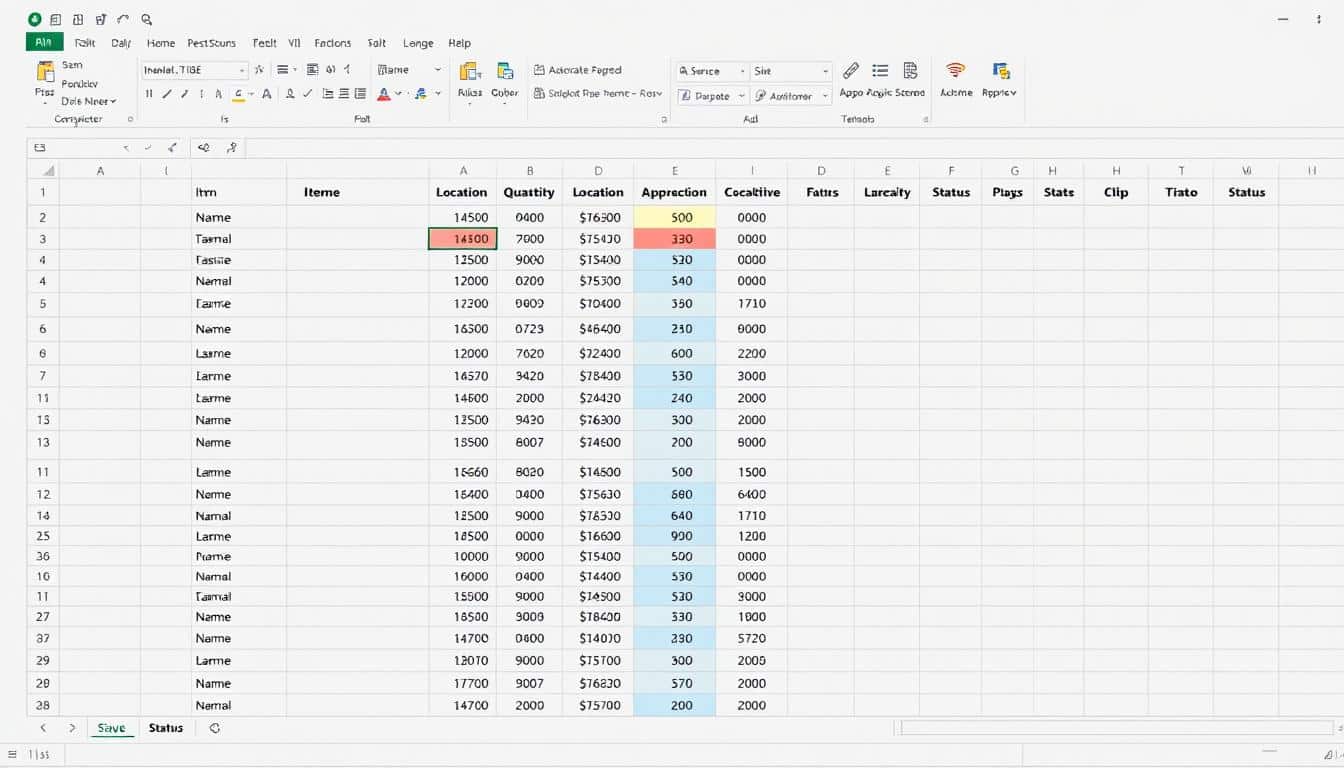Viewport: 1344px width, 768px height.
Task: Open the PestScuns ribbon tab
Action: [211, 43]
